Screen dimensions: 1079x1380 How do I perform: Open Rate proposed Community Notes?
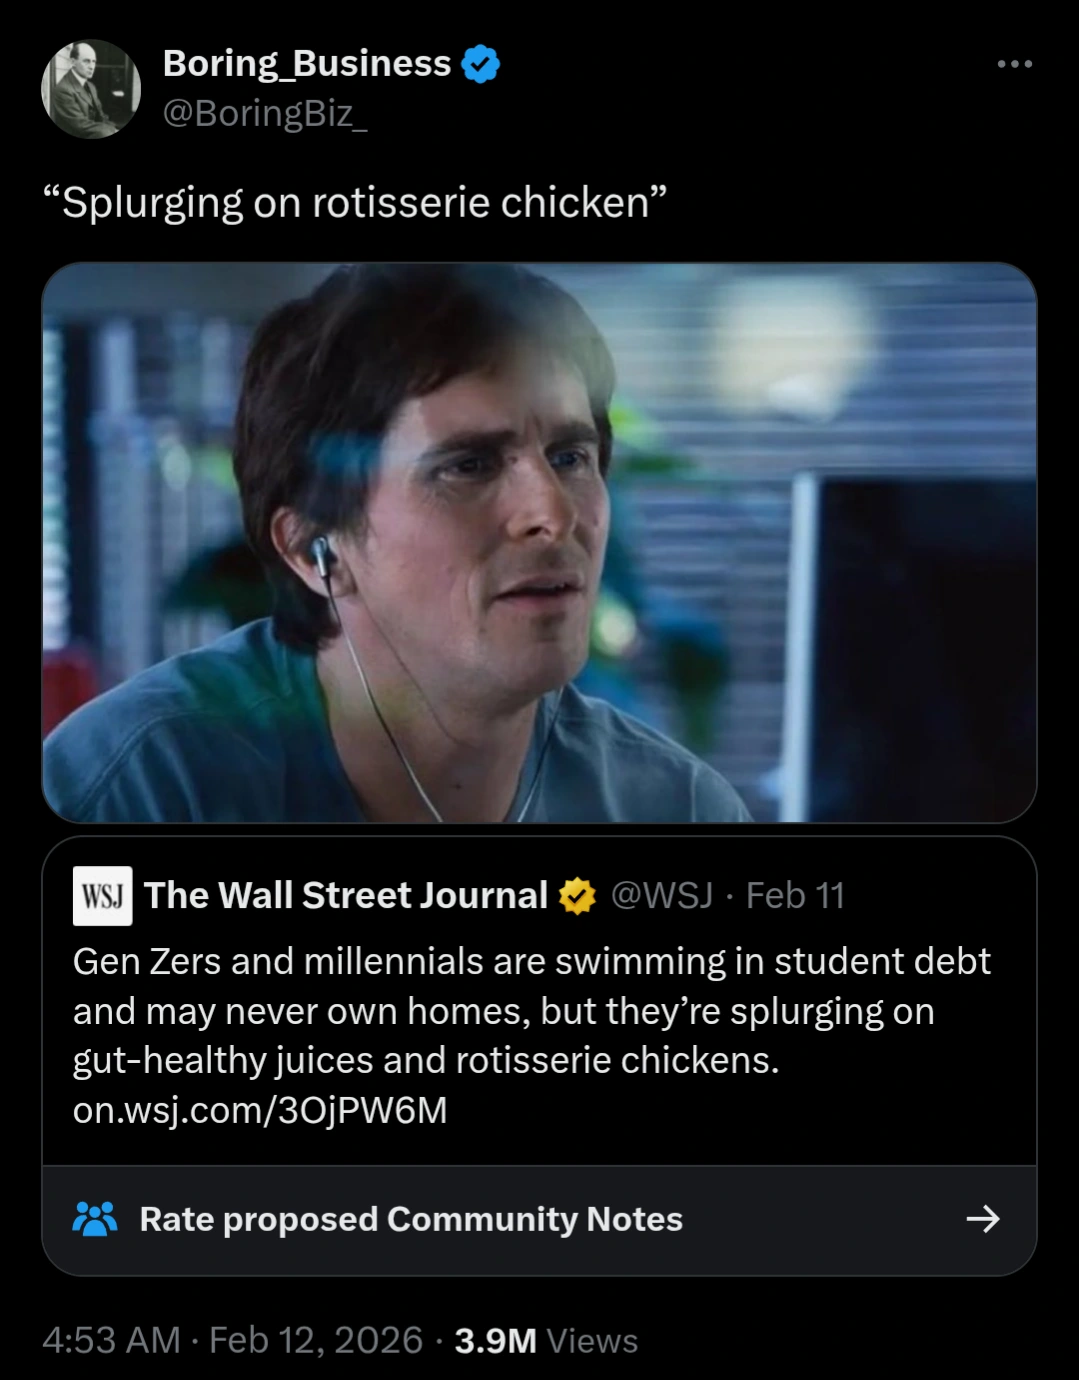pos(410,1219)
